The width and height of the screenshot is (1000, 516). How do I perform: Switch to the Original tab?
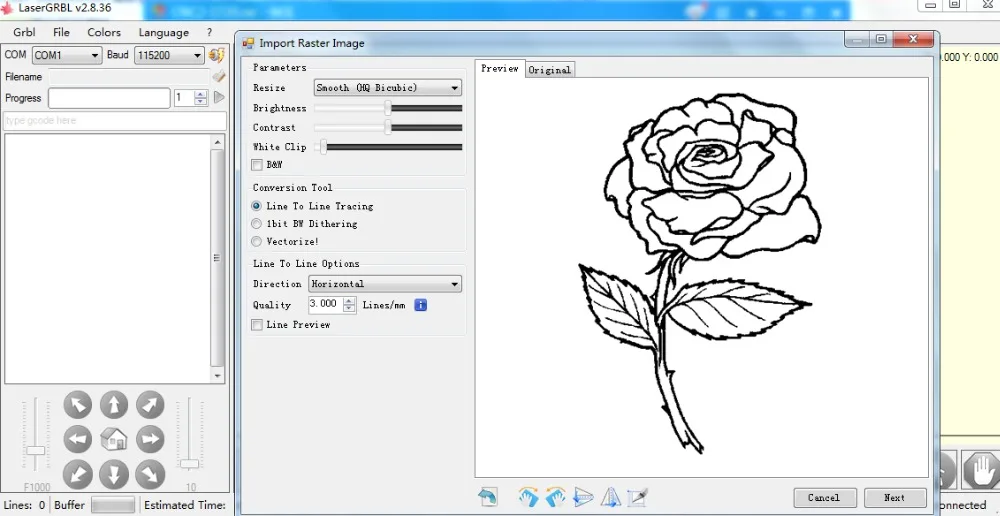(550, 70)
